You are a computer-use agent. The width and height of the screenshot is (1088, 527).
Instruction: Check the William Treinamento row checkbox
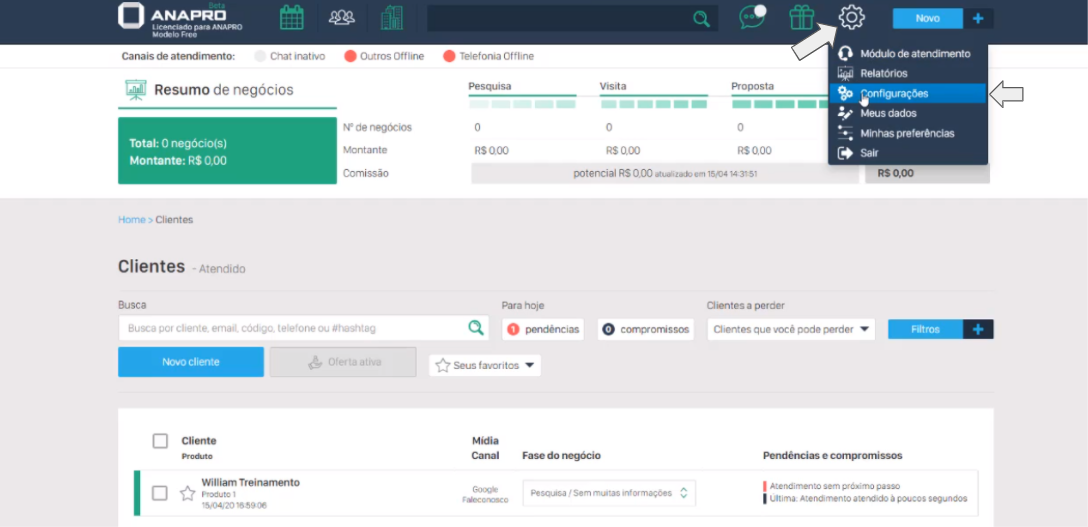(x=160, y=493)
